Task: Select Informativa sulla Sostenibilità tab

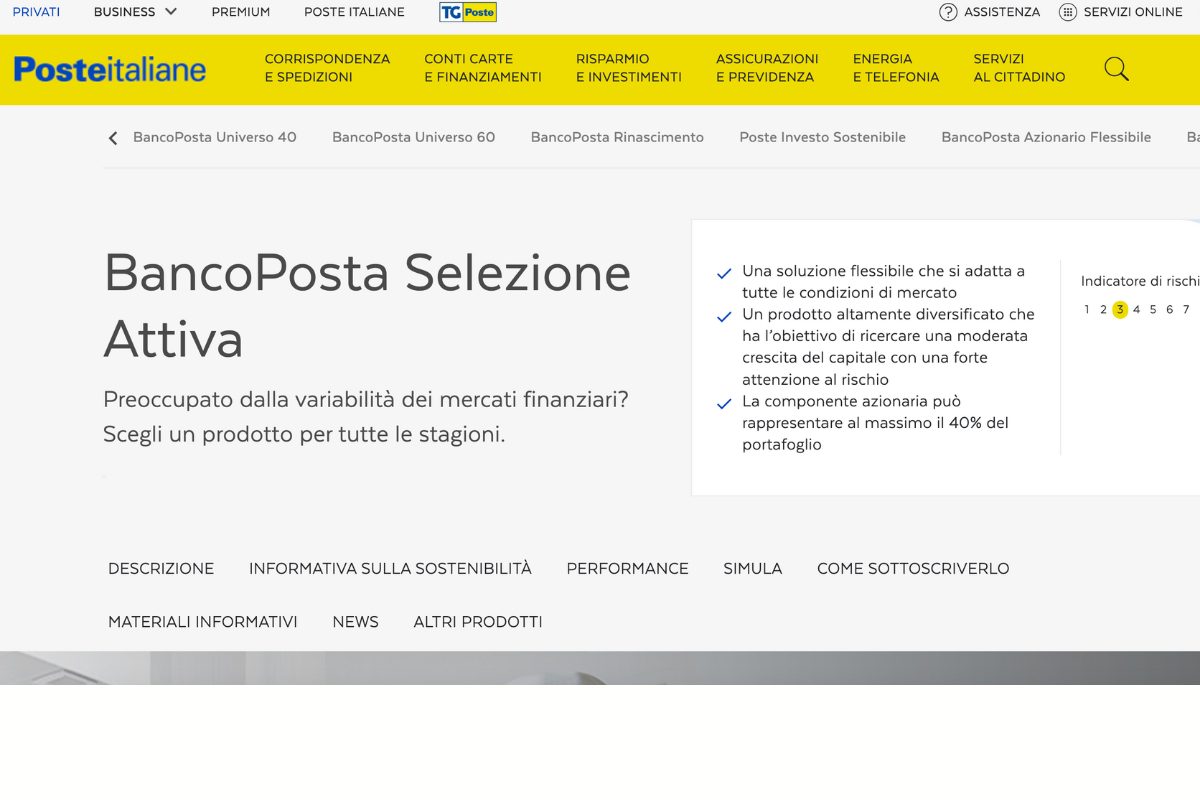Action: (x=390, y=568)
